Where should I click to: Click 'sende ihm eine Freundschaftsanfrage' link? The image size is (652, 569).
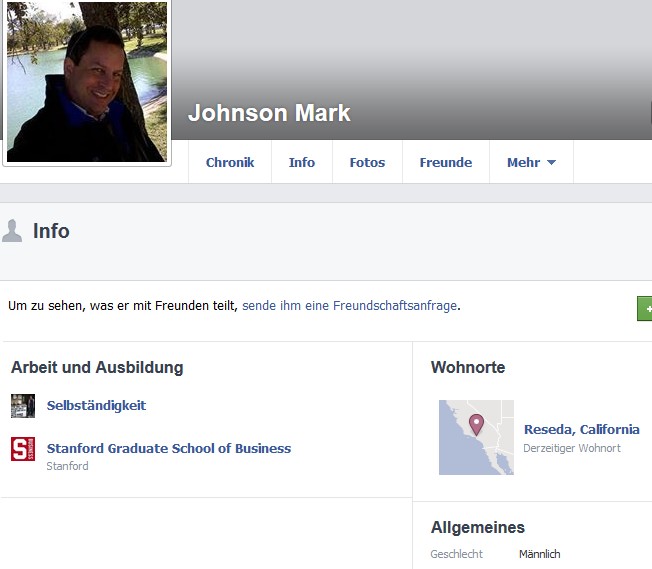click(349, 306)
